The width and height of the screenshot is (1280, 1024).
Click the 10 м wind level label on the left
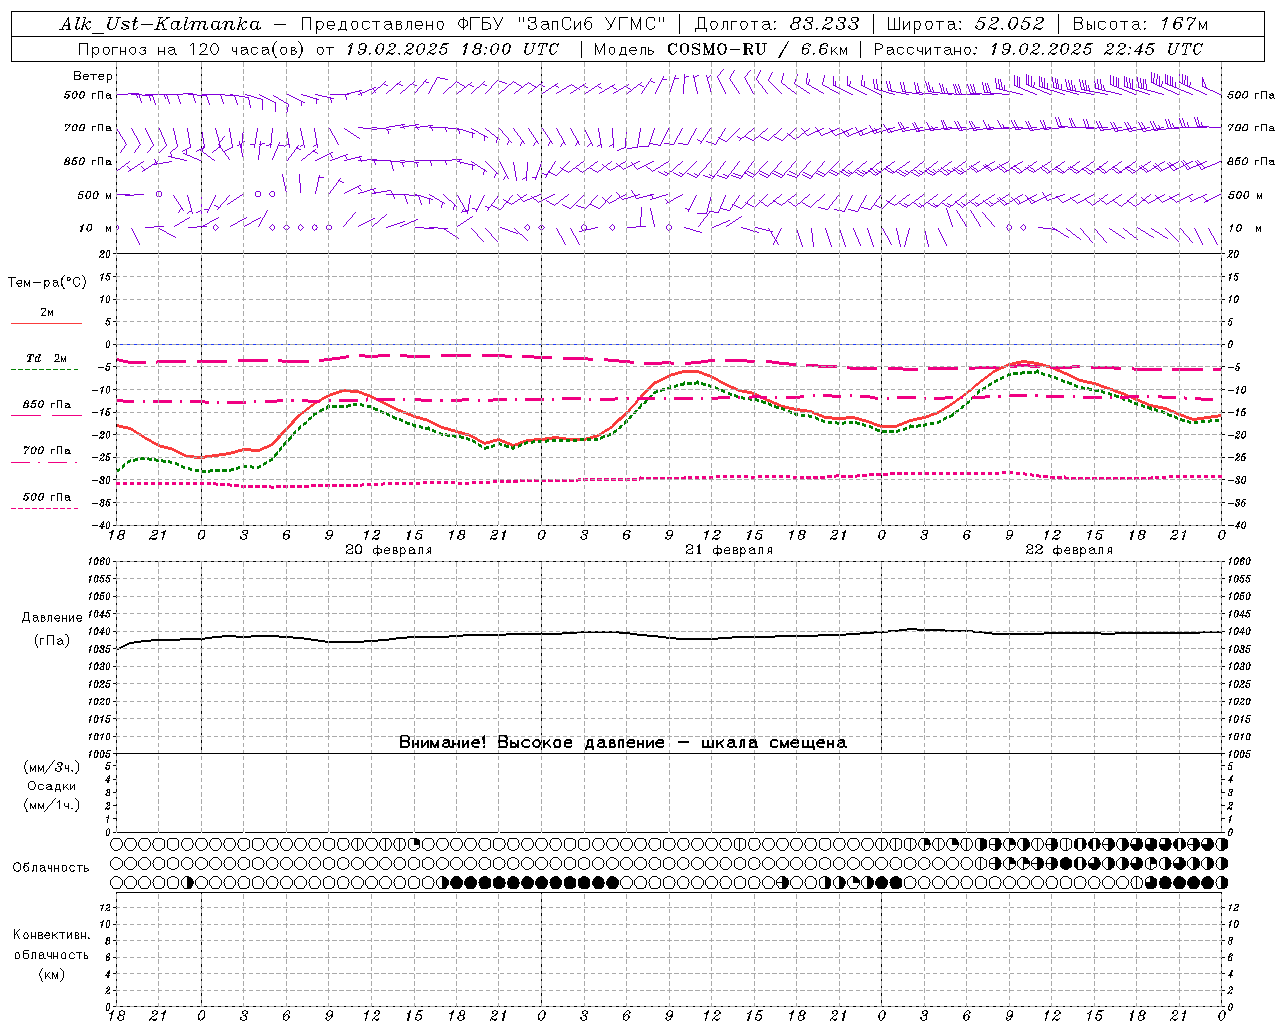click(x=96, y=228)
